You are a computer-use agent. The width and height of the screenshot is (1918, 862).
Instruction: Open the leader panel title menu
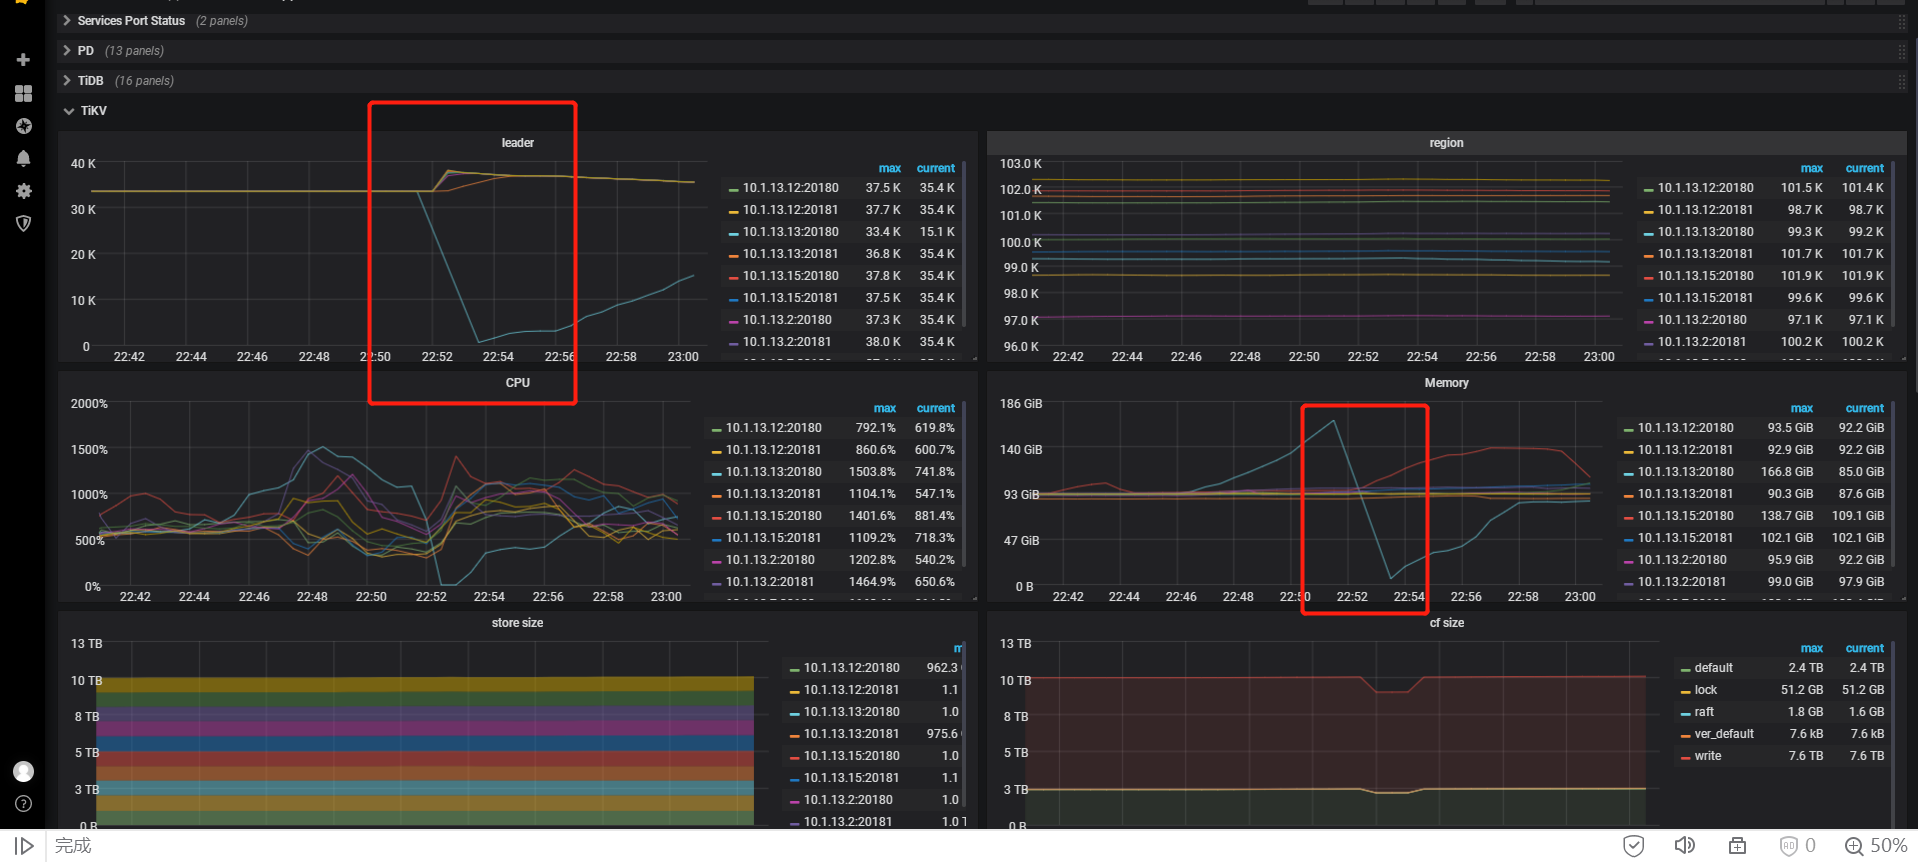(517, 143)
